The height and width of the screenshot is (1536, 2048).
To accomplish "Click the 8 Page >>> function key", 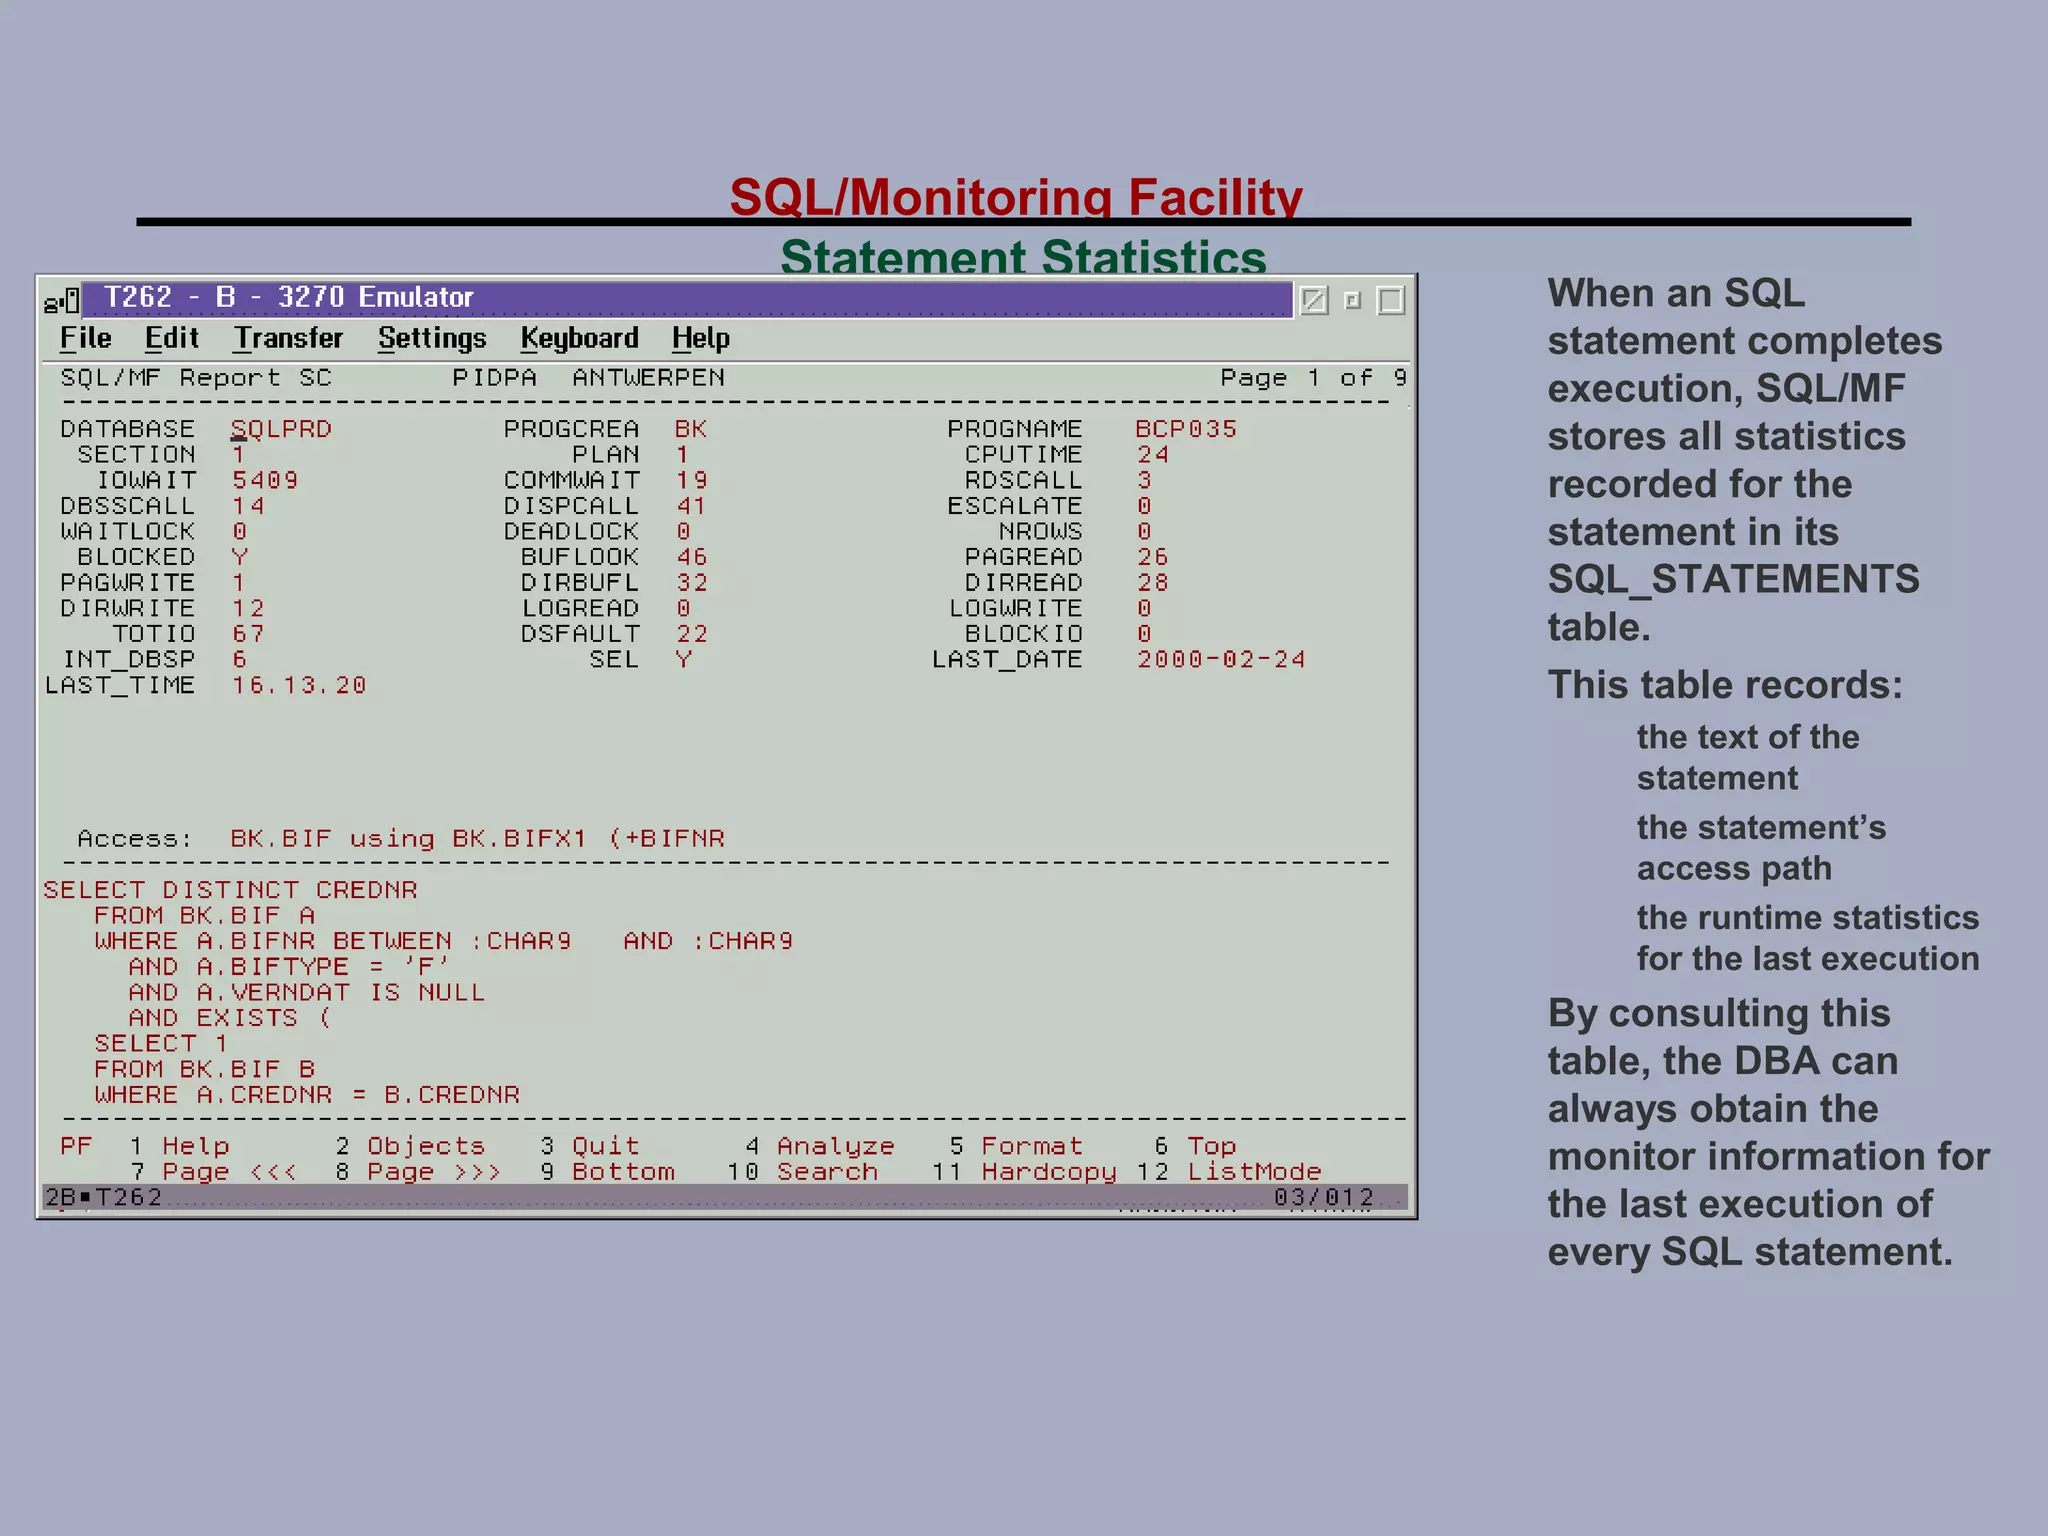I will 418,1172.
